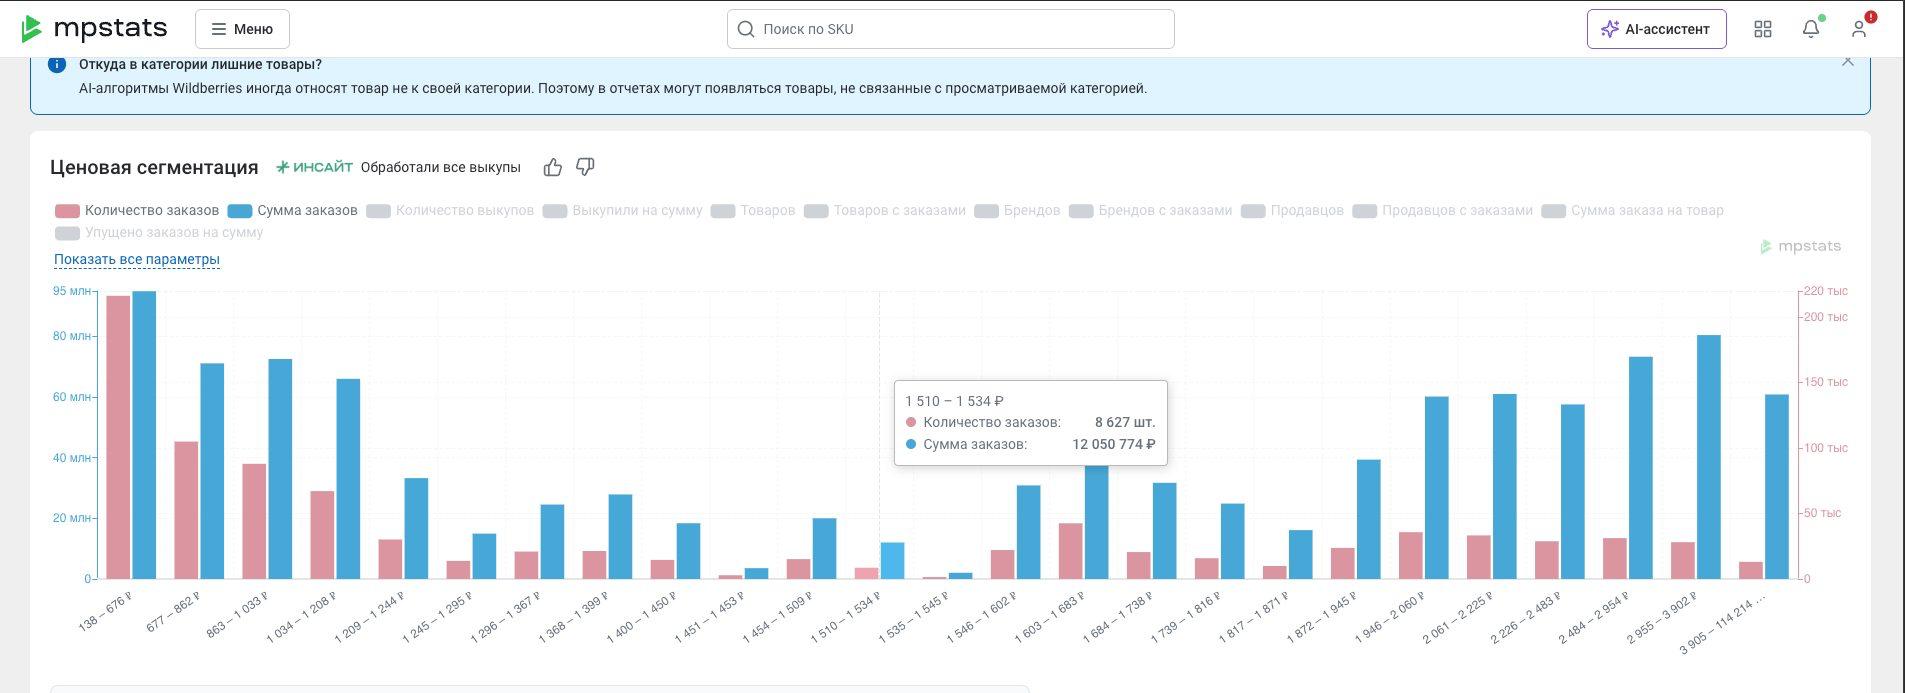Click the x-axis label 1 034 – 1 208 ₽
The image size is (1905, 693).
click(x=301, y=617)
